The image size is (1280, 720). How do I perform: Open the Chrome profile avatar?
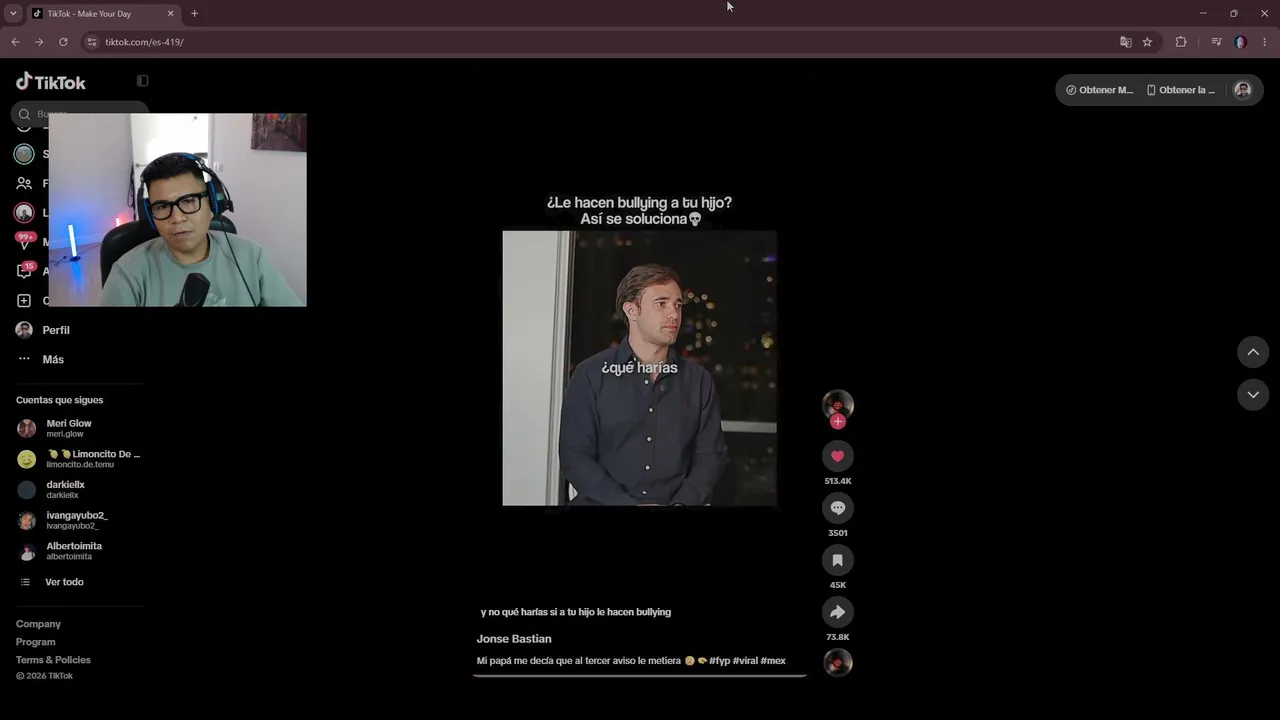click(x=1241, y=42)
